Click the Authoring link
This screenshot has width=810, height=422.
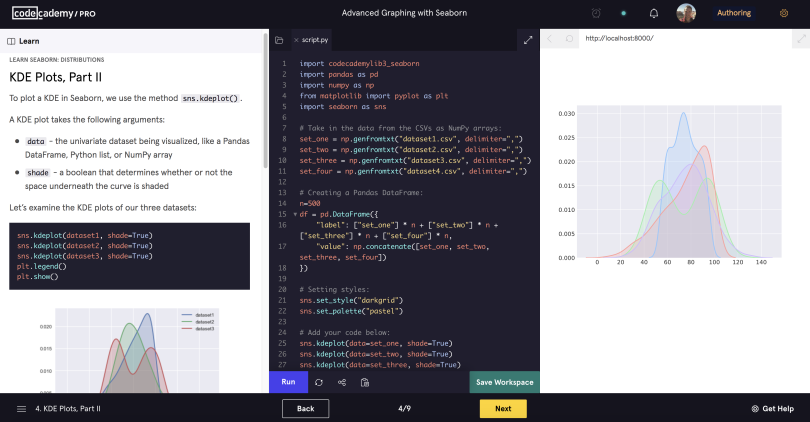click(x=734, y=13)
